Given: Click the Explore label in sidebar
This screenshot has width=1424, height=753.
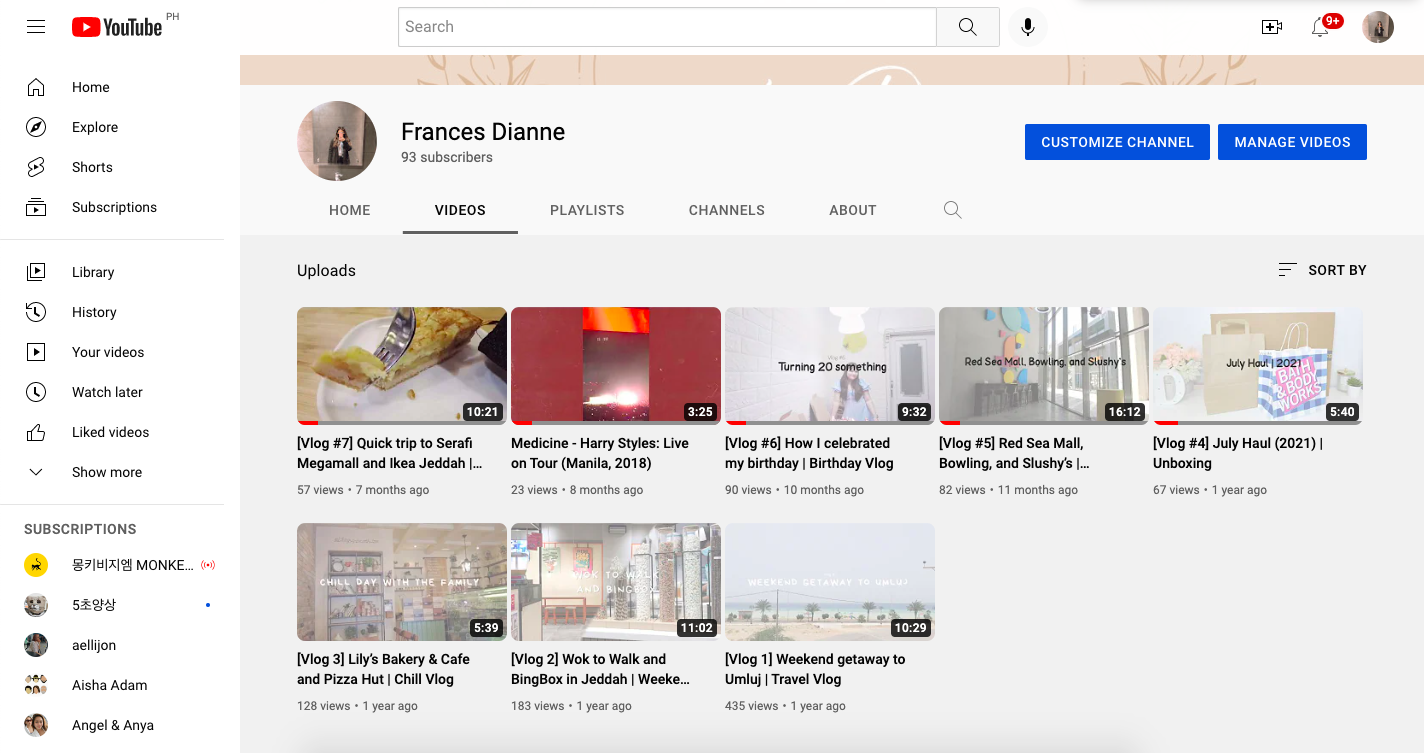Looking at the screenshot, I should (95, 127).
